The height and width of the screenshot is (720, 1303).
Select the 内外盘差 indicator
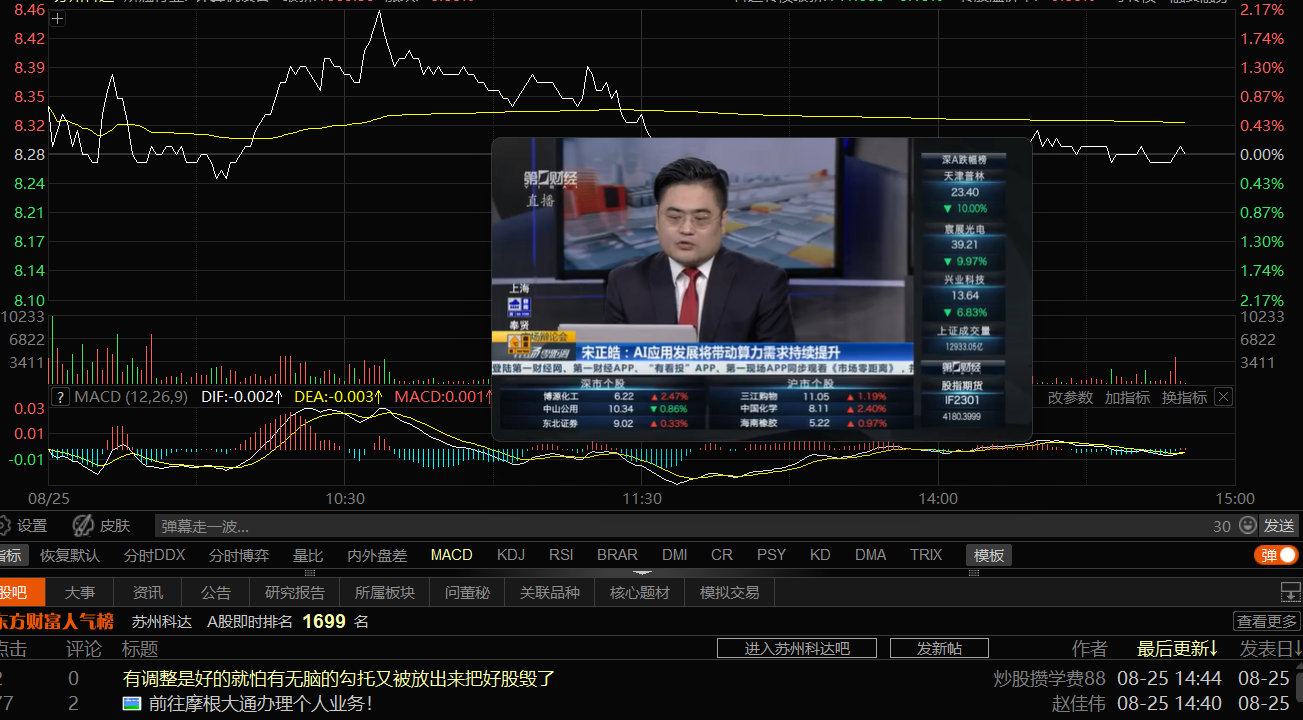377,555
